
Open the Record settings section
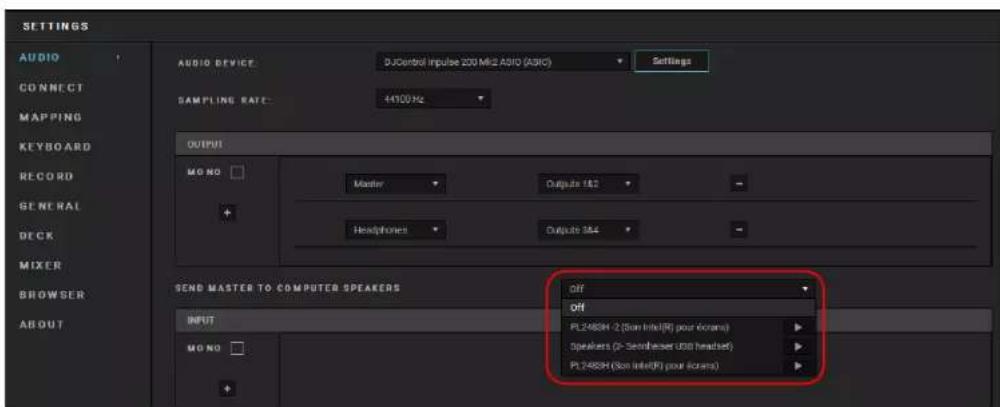coord(46,176)
